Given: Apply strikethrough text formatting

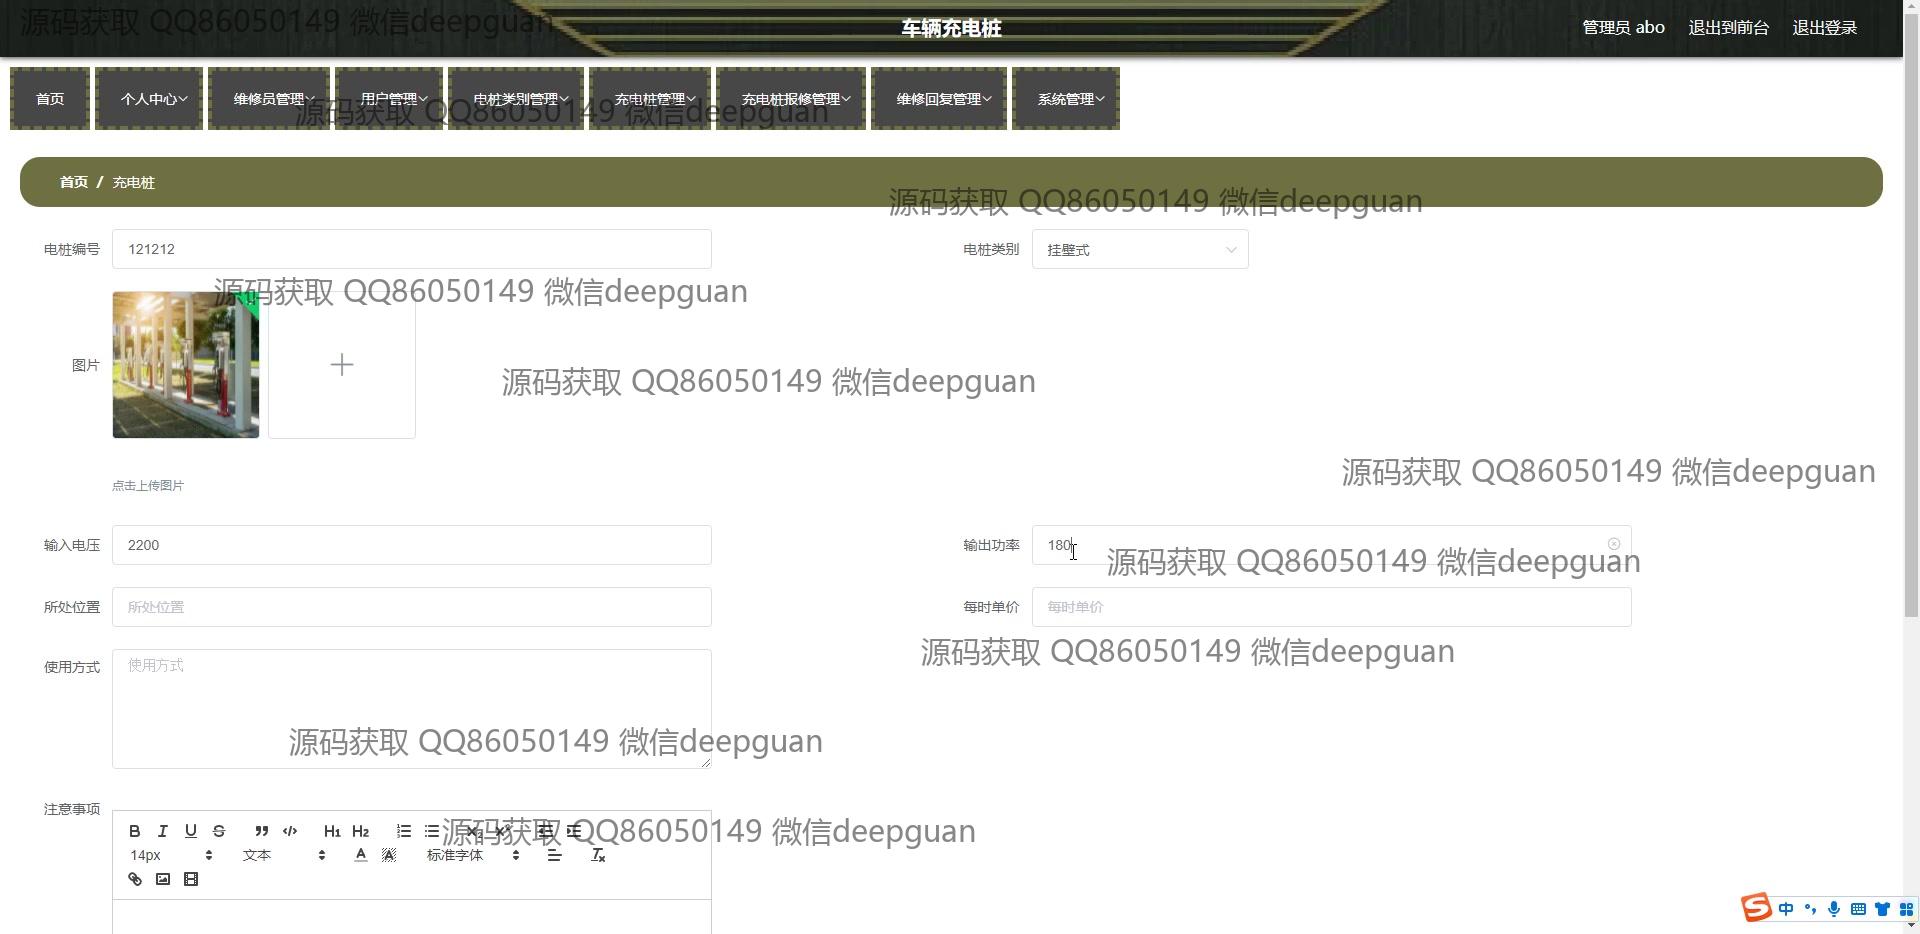Looking at the screenshot, I should pos(218,831).
